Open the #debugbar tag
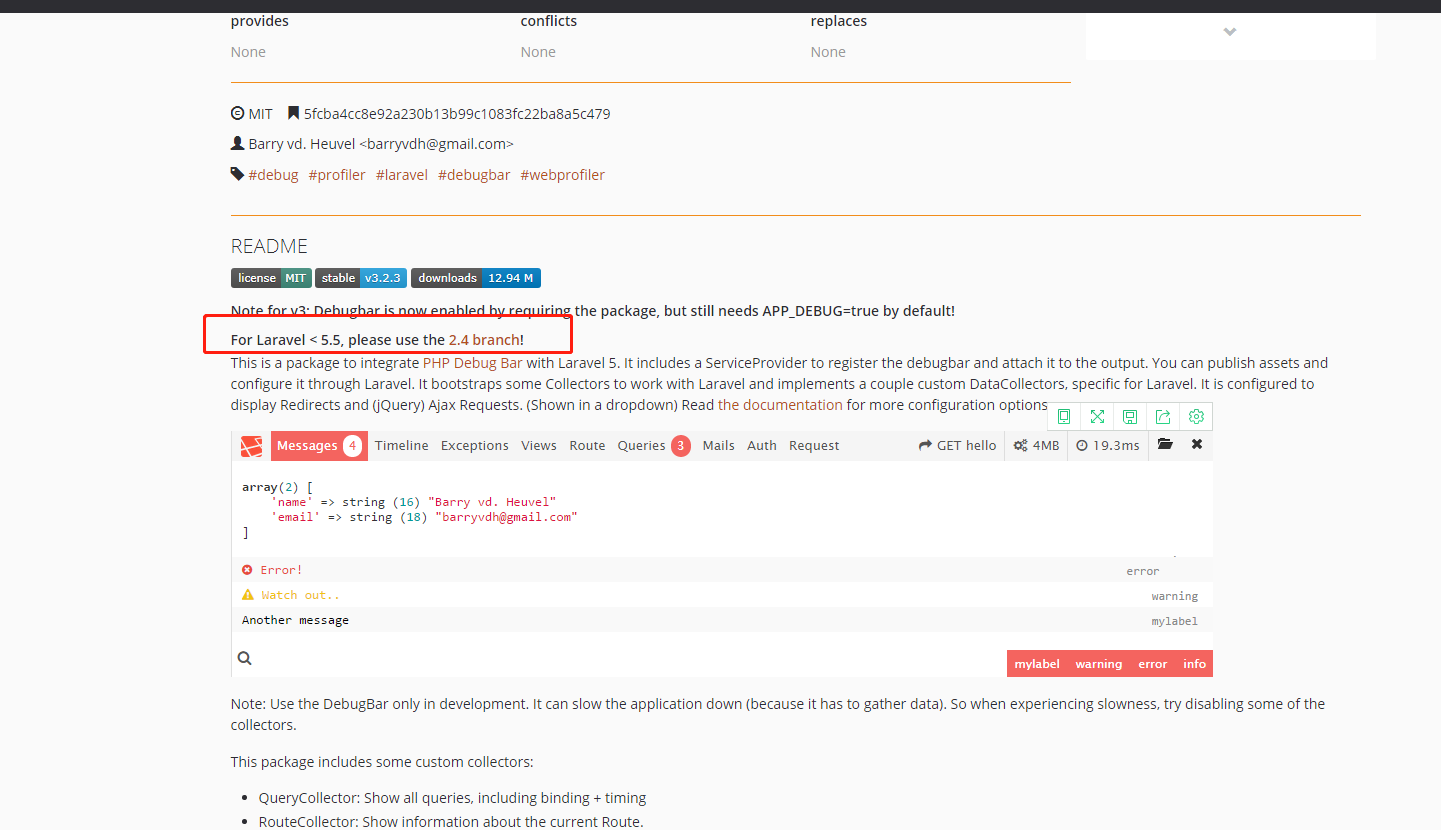The width and height of the screenshot is (1441, 830). [x=474, y=175]
